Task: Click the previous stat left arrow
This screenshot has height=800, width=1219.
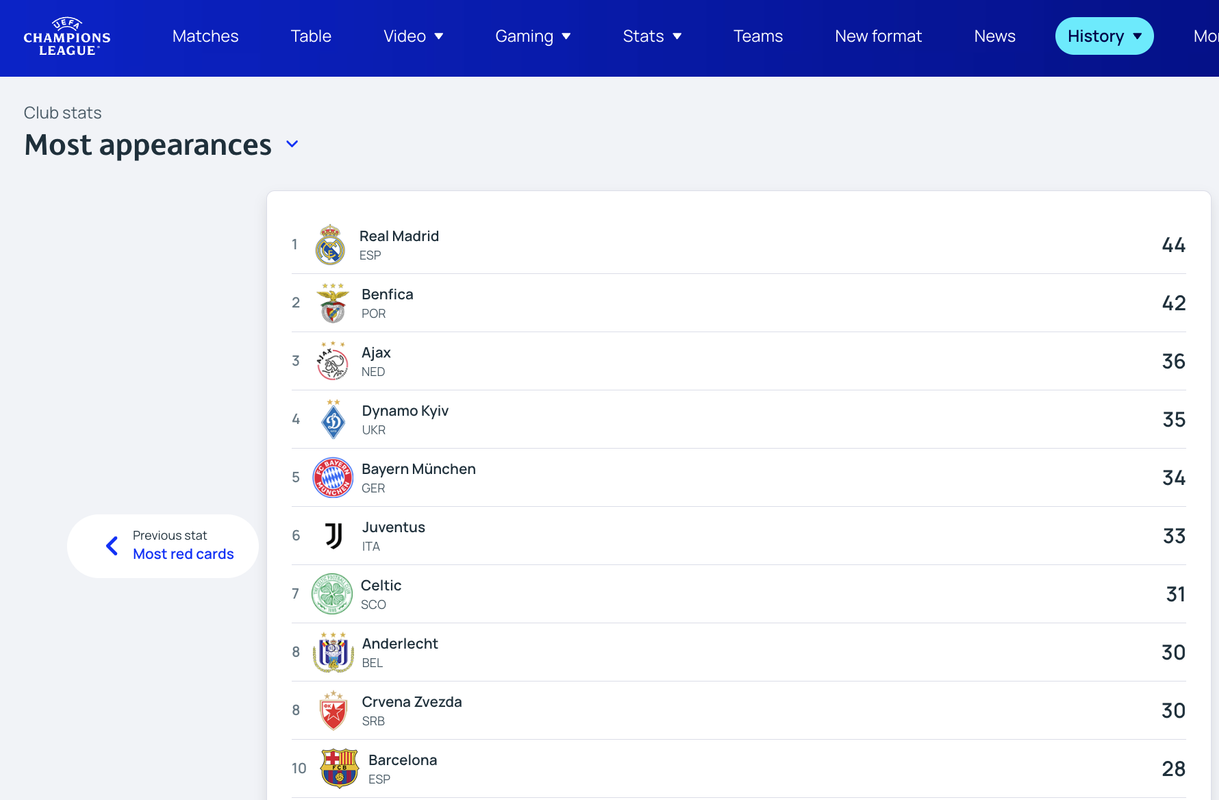Action: pos(112,546)
